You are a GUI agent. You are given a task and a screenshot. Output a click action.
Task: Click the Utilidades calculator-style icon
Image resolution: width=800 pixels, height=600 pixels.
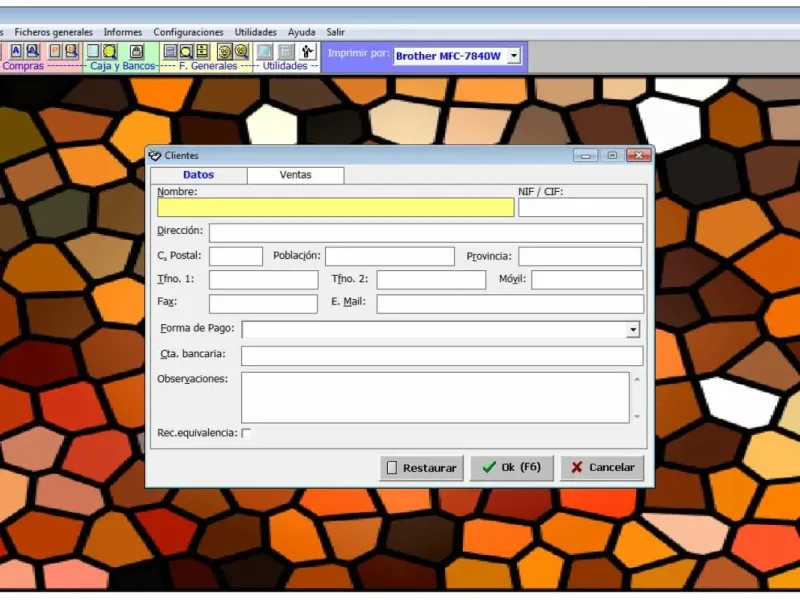point(287,51)
